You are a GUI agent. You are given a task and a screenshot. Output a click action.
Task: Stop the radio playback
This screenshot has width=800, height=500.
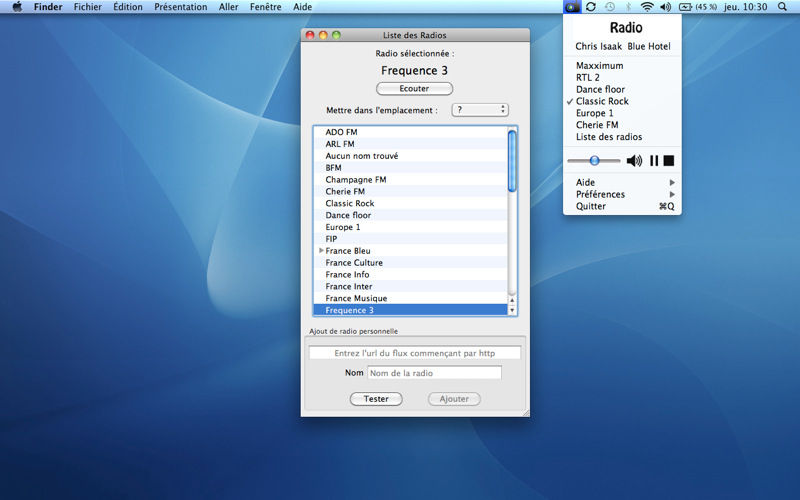668,161
